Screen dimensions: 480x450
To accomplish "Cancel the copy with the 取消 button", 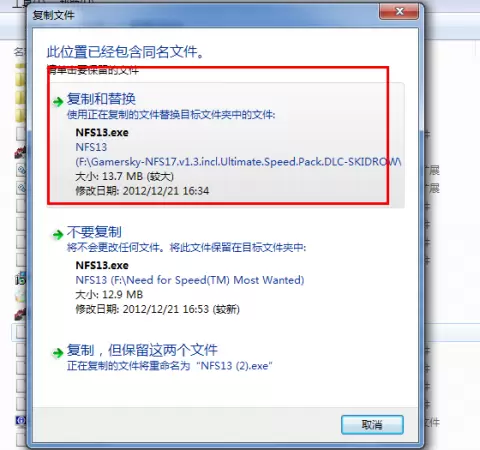I will click(372, 425).
